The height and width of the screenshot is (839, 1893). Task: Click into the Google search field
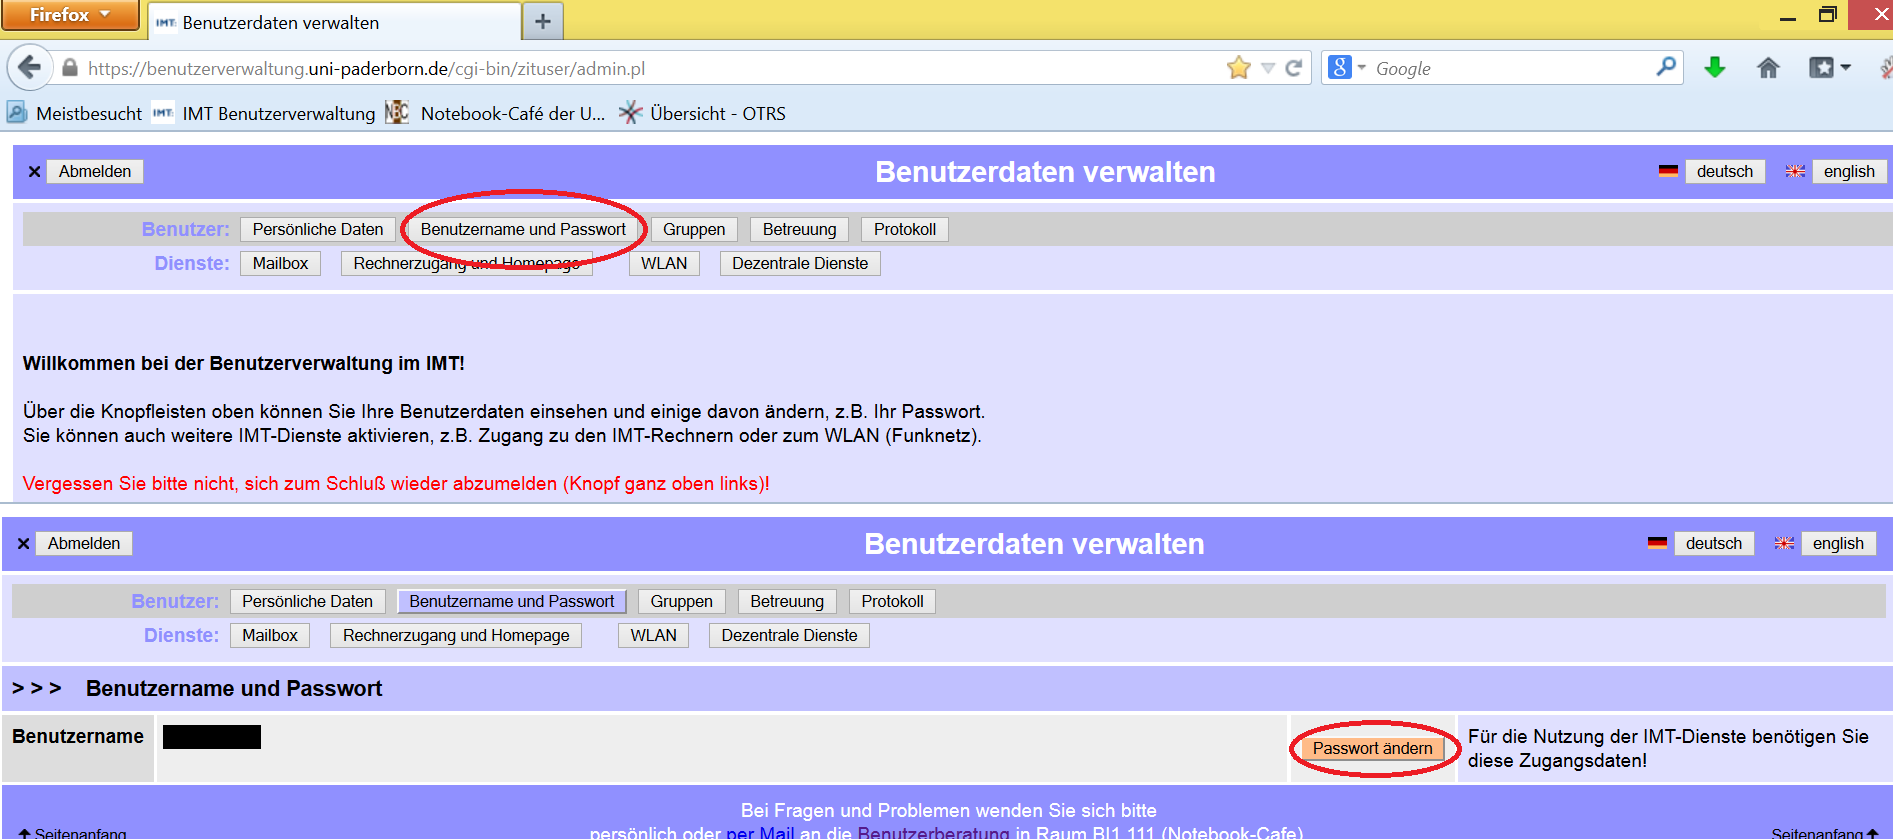coord(1510,68)
